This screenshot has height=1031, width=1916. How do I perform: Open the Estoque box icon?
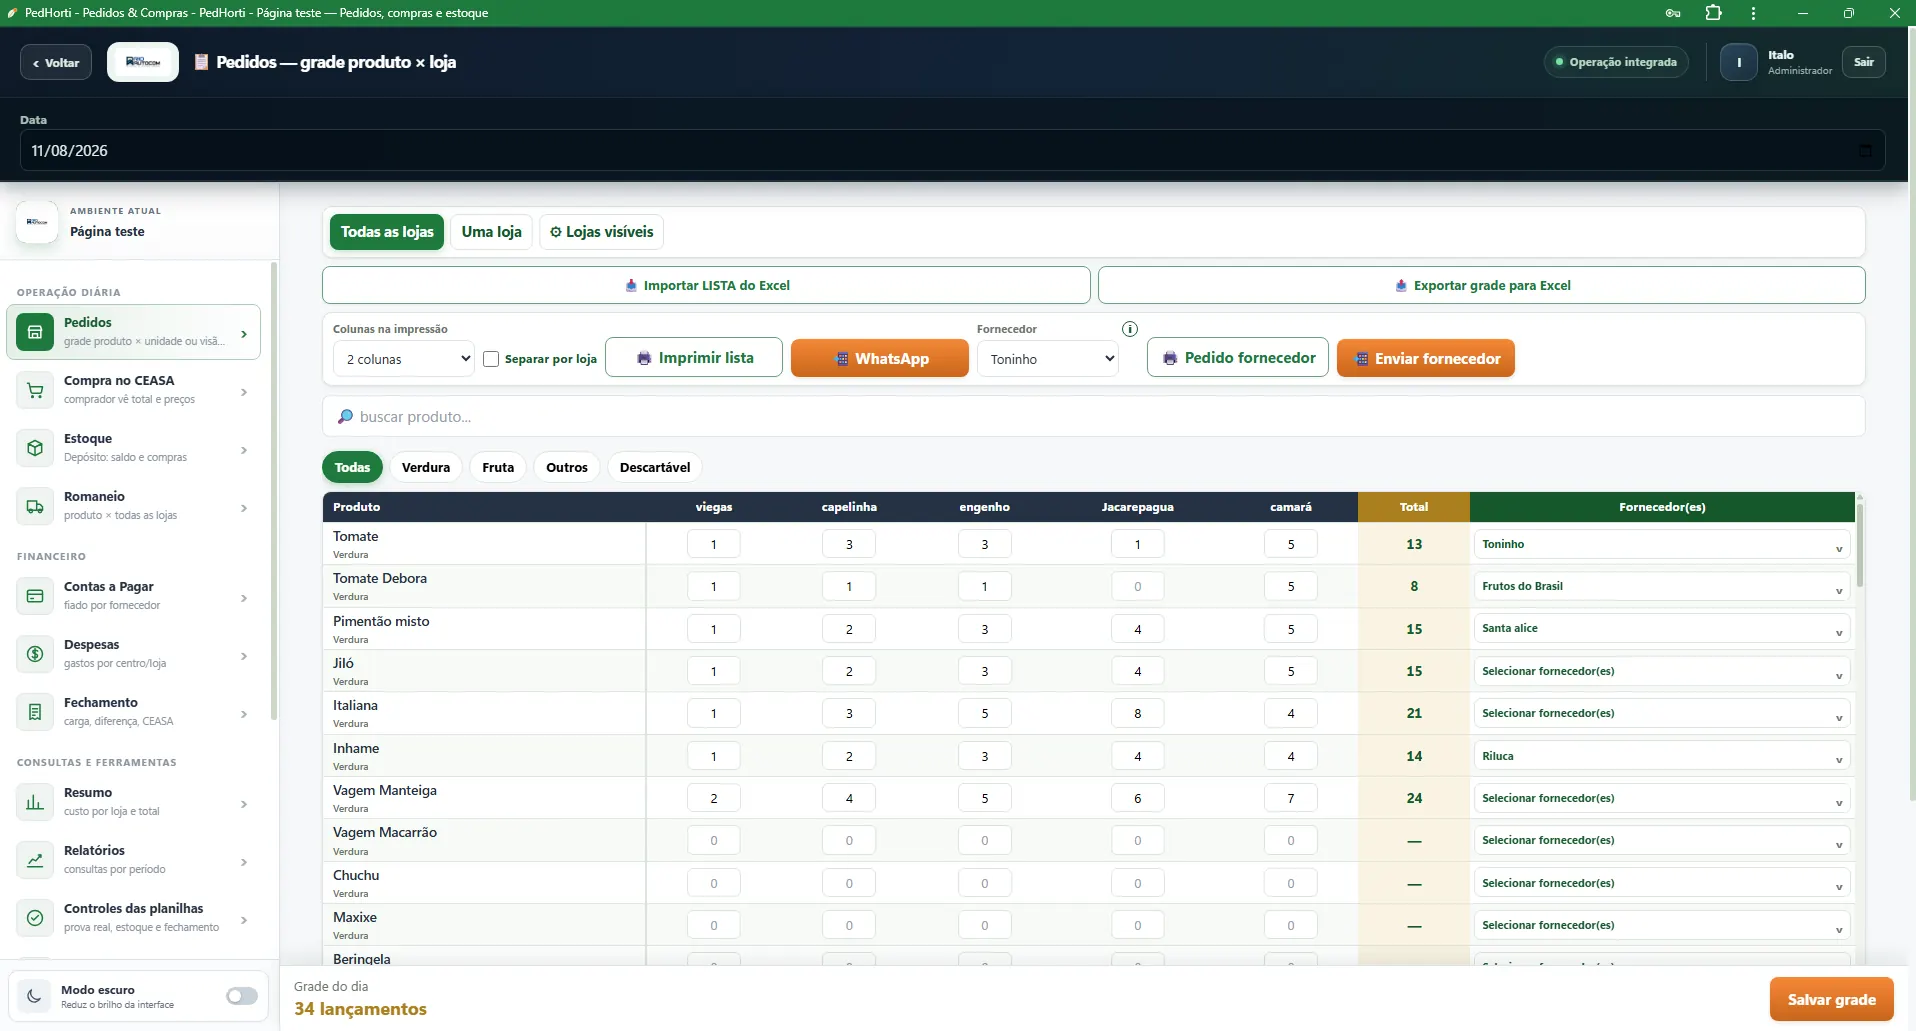point(35,448)
